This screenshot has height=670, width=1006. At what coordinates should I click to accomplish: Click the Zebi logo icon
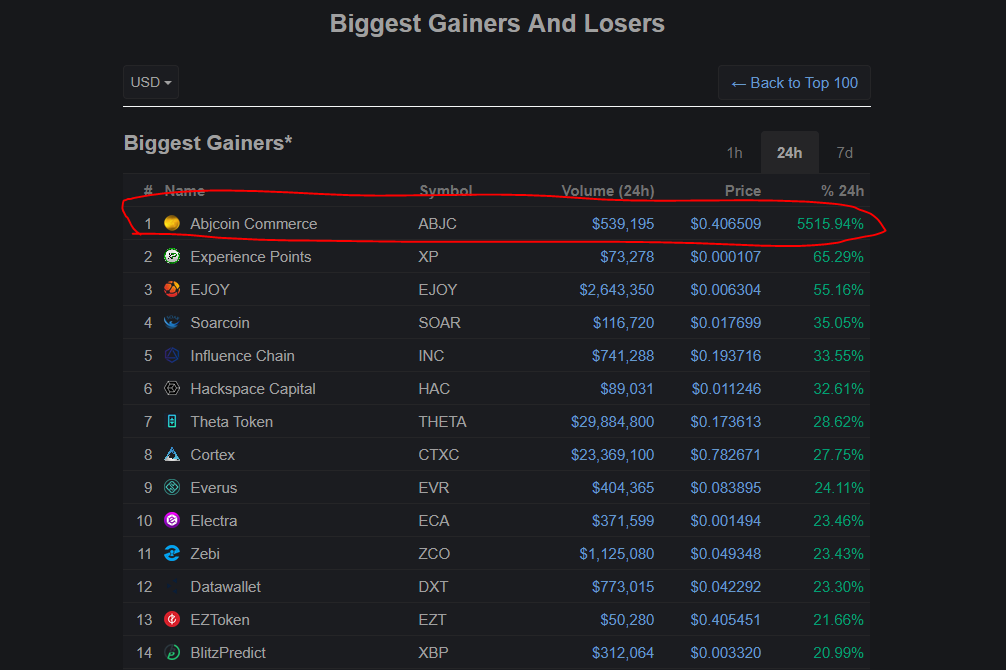coord(172,554)
